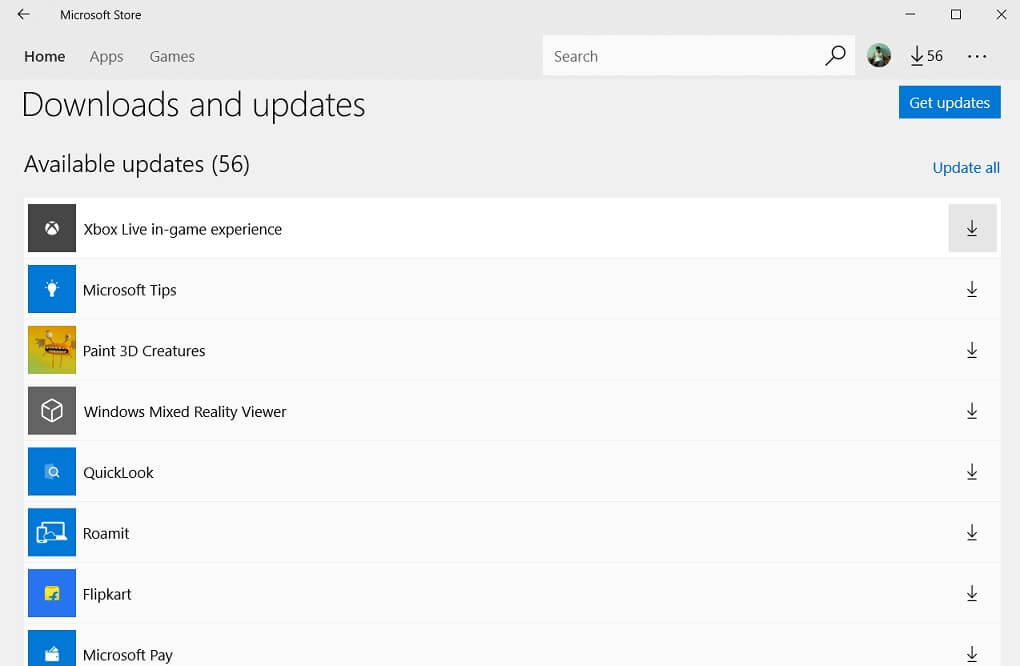The width and height of the screenshot is (1020, 666).
Task: Open the user profile avatar
Action: tap(879, 55)
